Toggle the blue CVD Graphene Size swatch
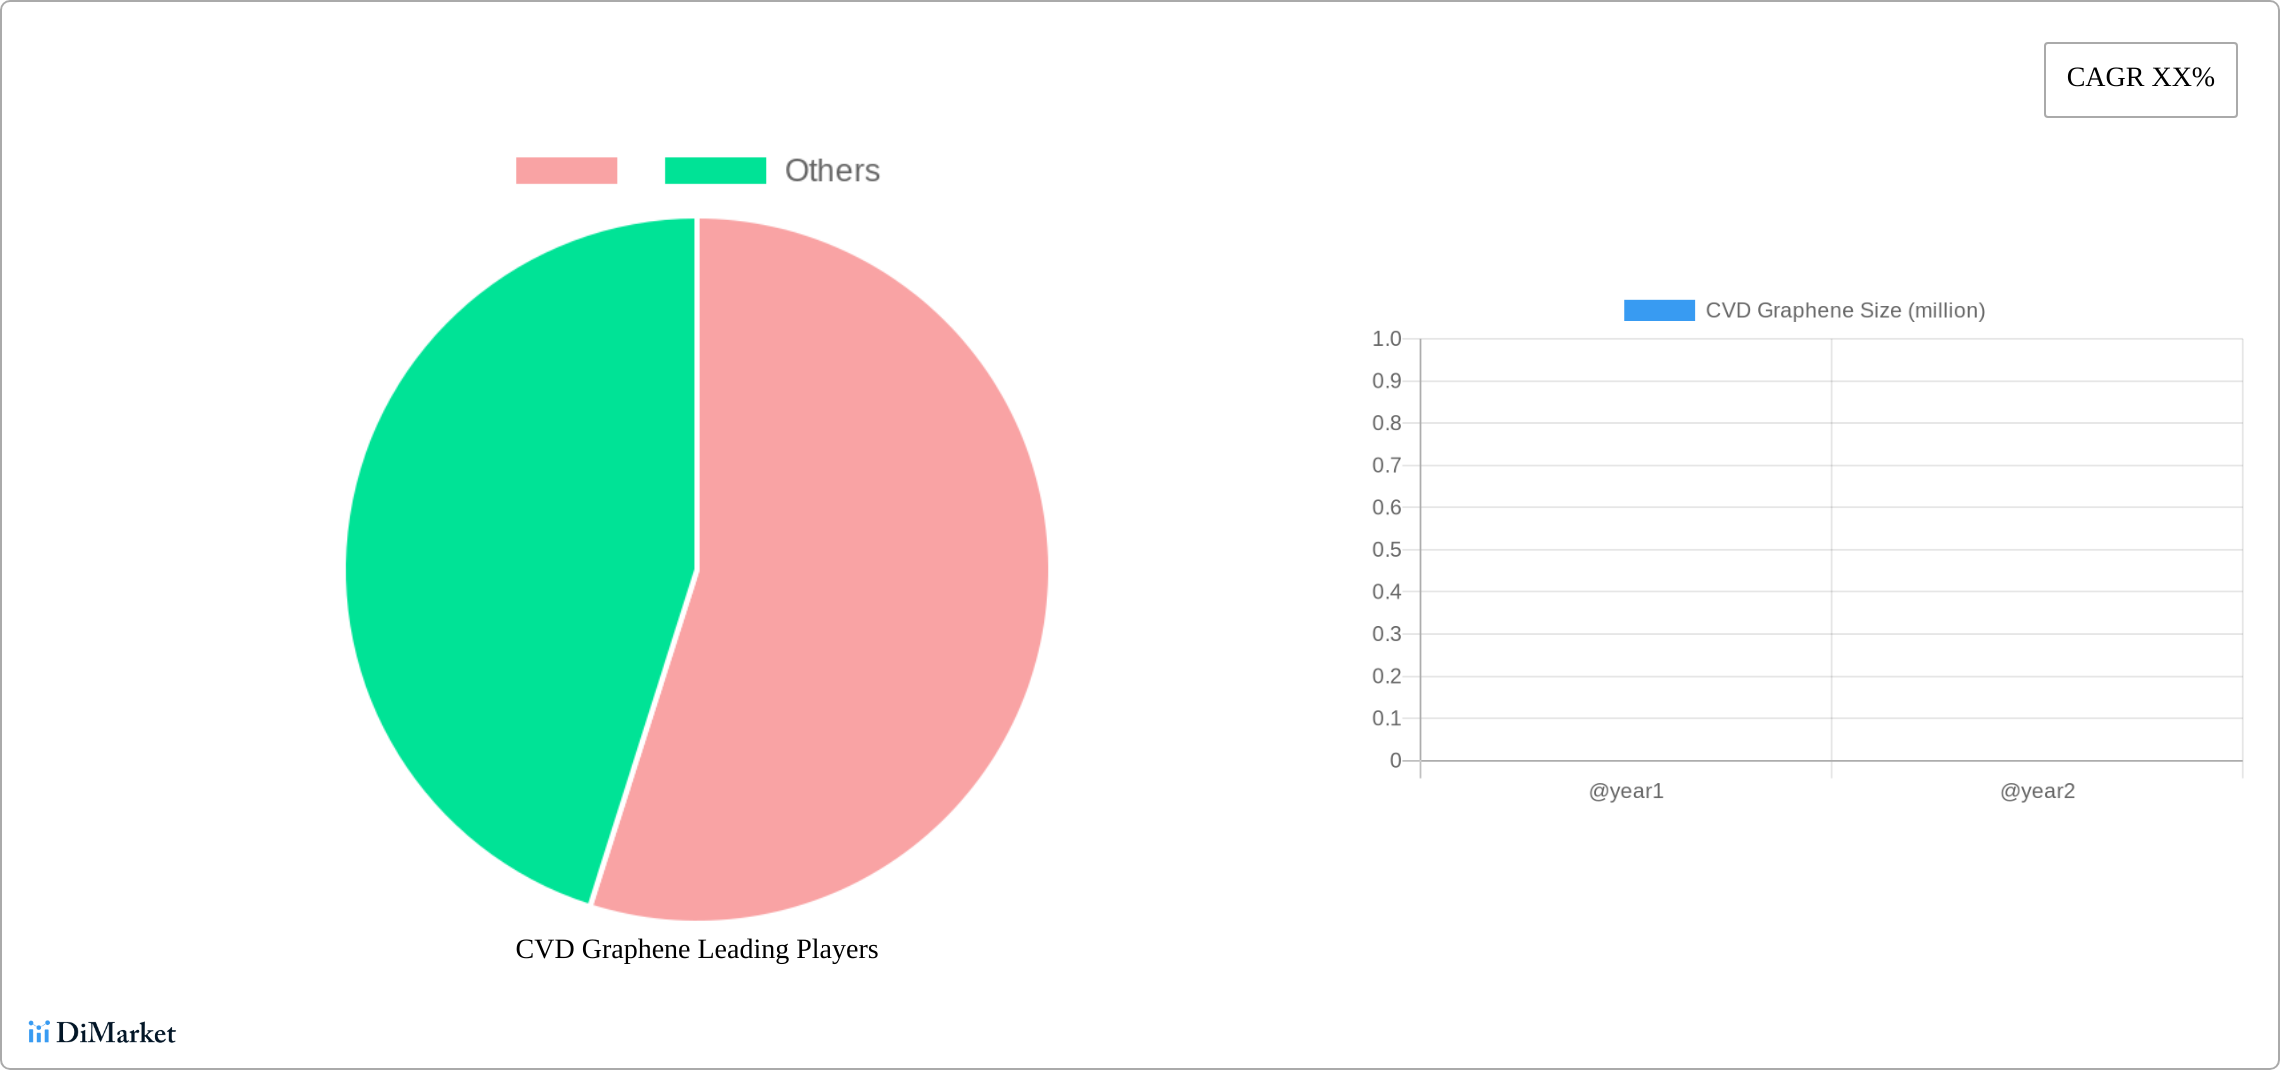Screen dimensions: 2280x1070 (x=1658, y=311)
